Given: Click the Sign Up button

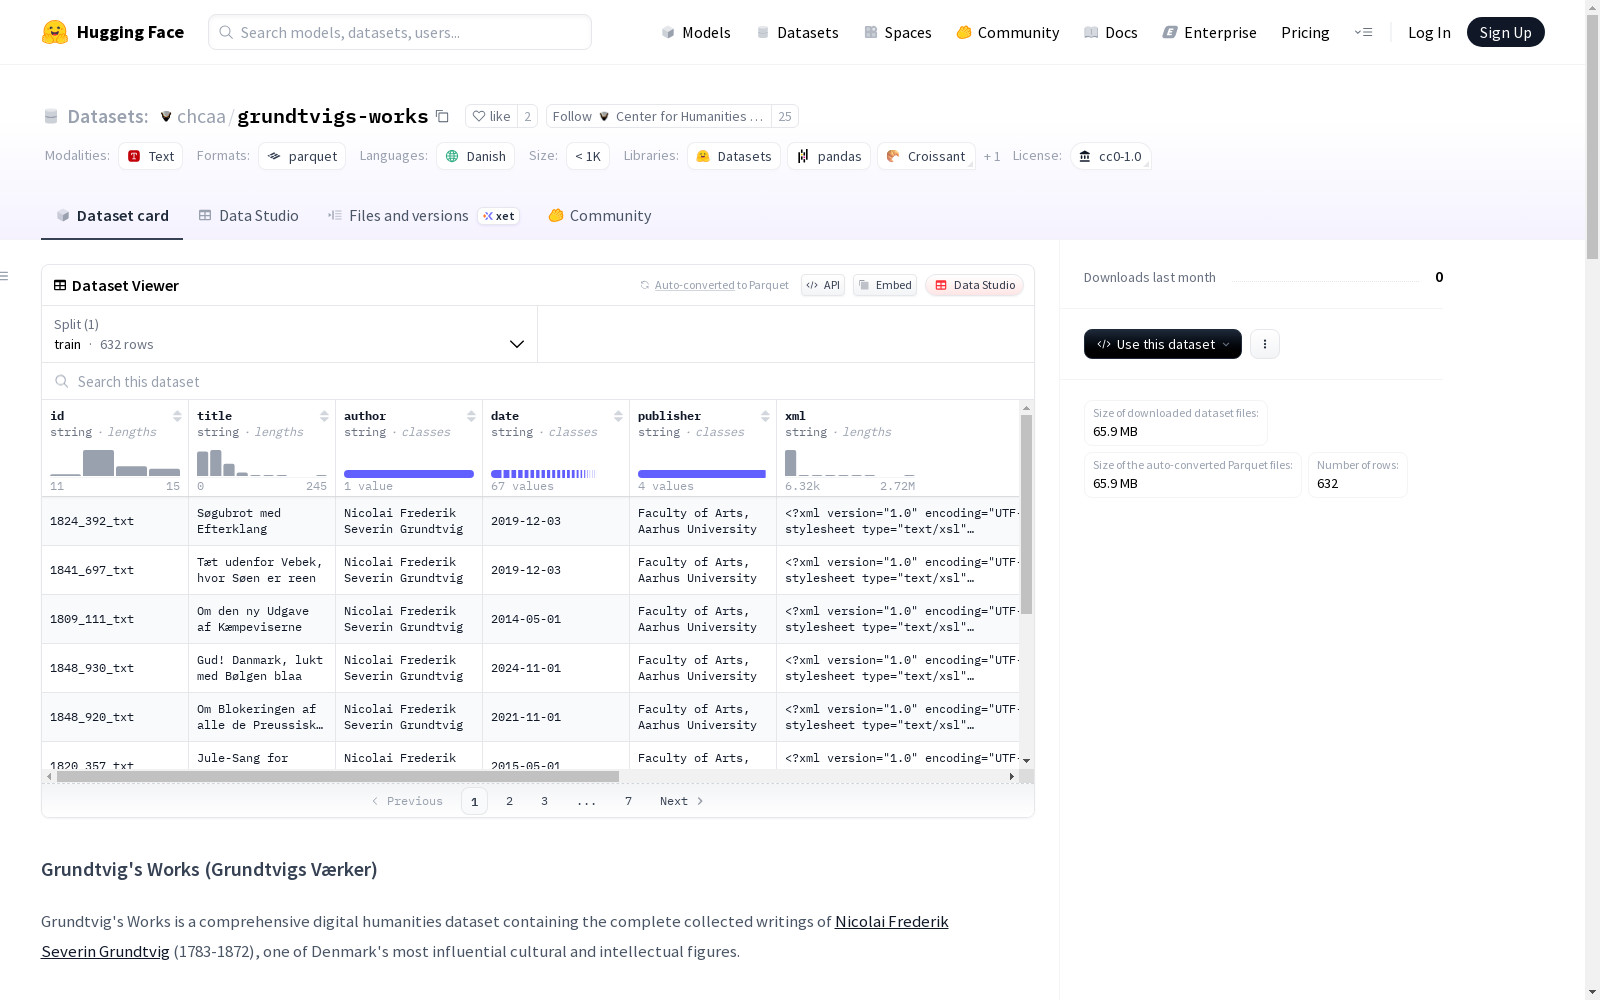Looking at the screenshot, I should point(1505,32).
